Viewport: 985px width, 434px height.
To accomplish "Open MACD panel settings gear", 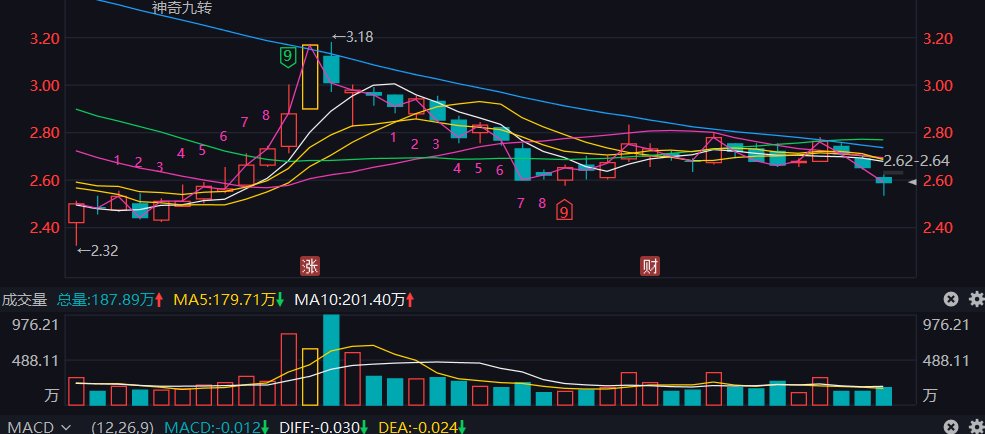I will (x=976, y=427).
